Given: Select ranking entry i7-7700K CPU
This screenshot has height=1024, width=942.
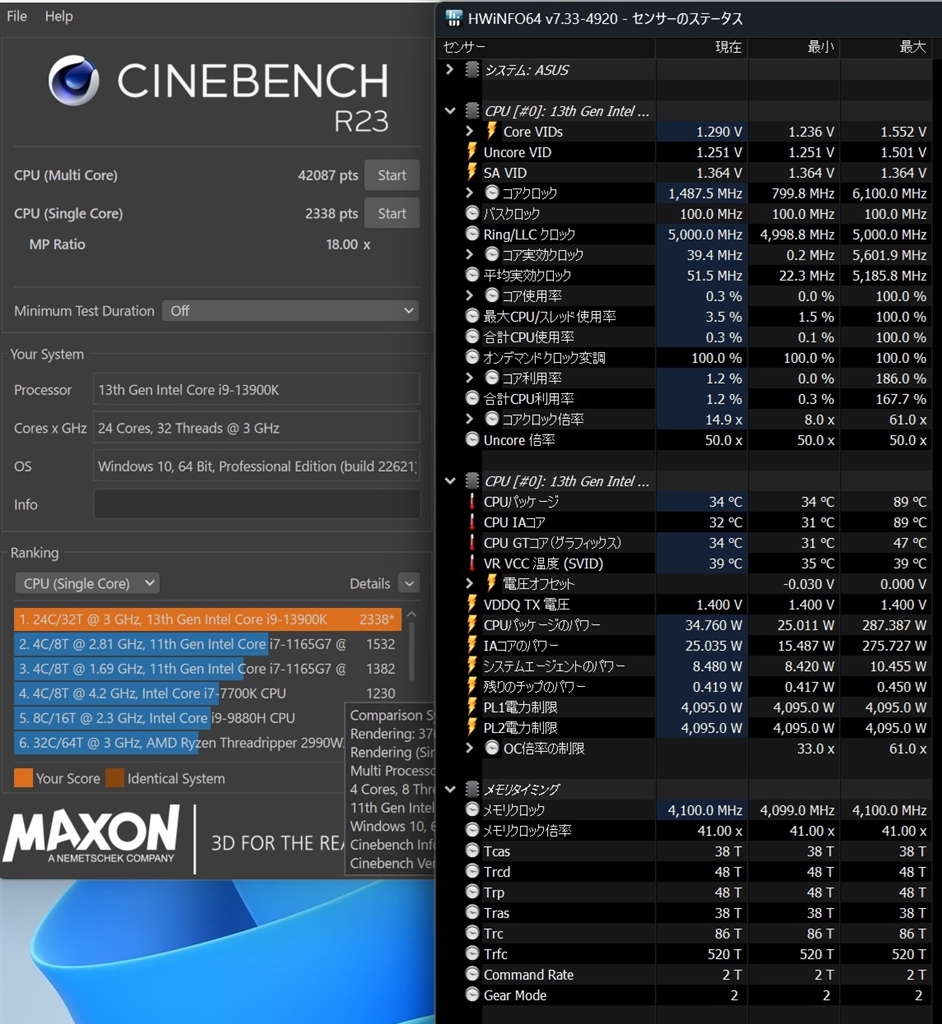Looking at the screenshot, I should pyautogui.click(x=208, y=693).
